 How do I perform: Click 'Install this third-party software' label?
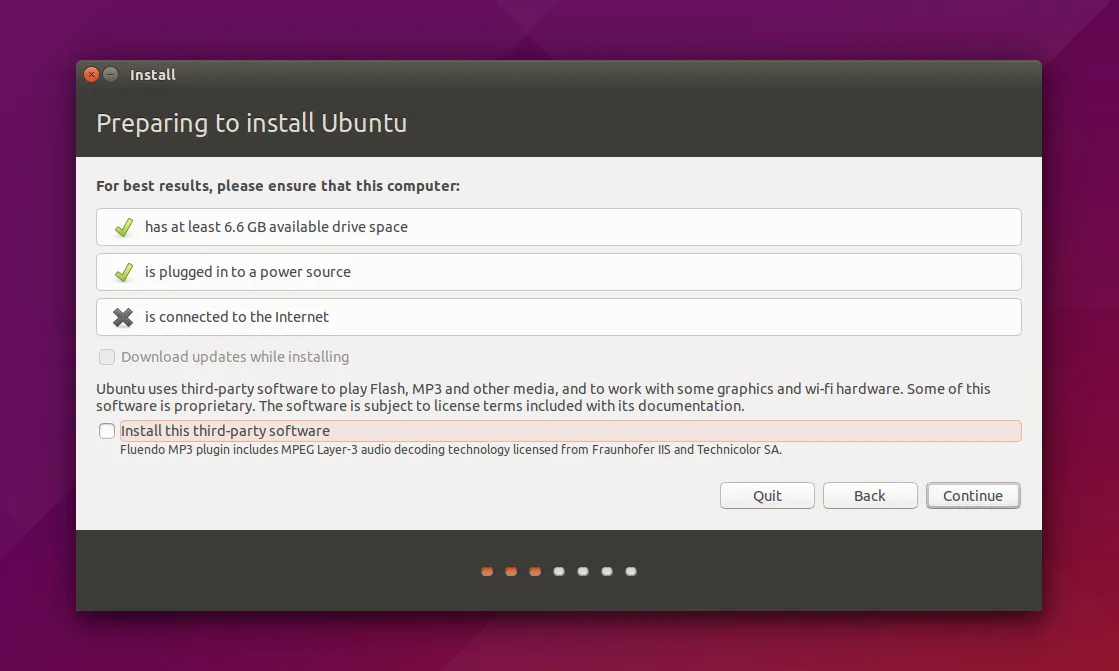(226, 430)
